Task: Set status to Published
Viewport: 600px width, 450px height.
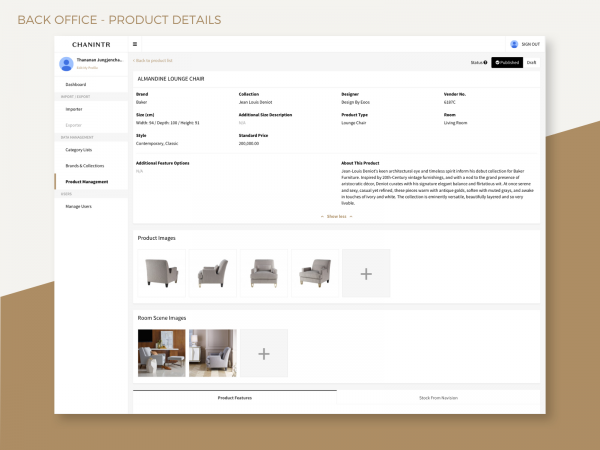Action: click(x=506, y=62)
